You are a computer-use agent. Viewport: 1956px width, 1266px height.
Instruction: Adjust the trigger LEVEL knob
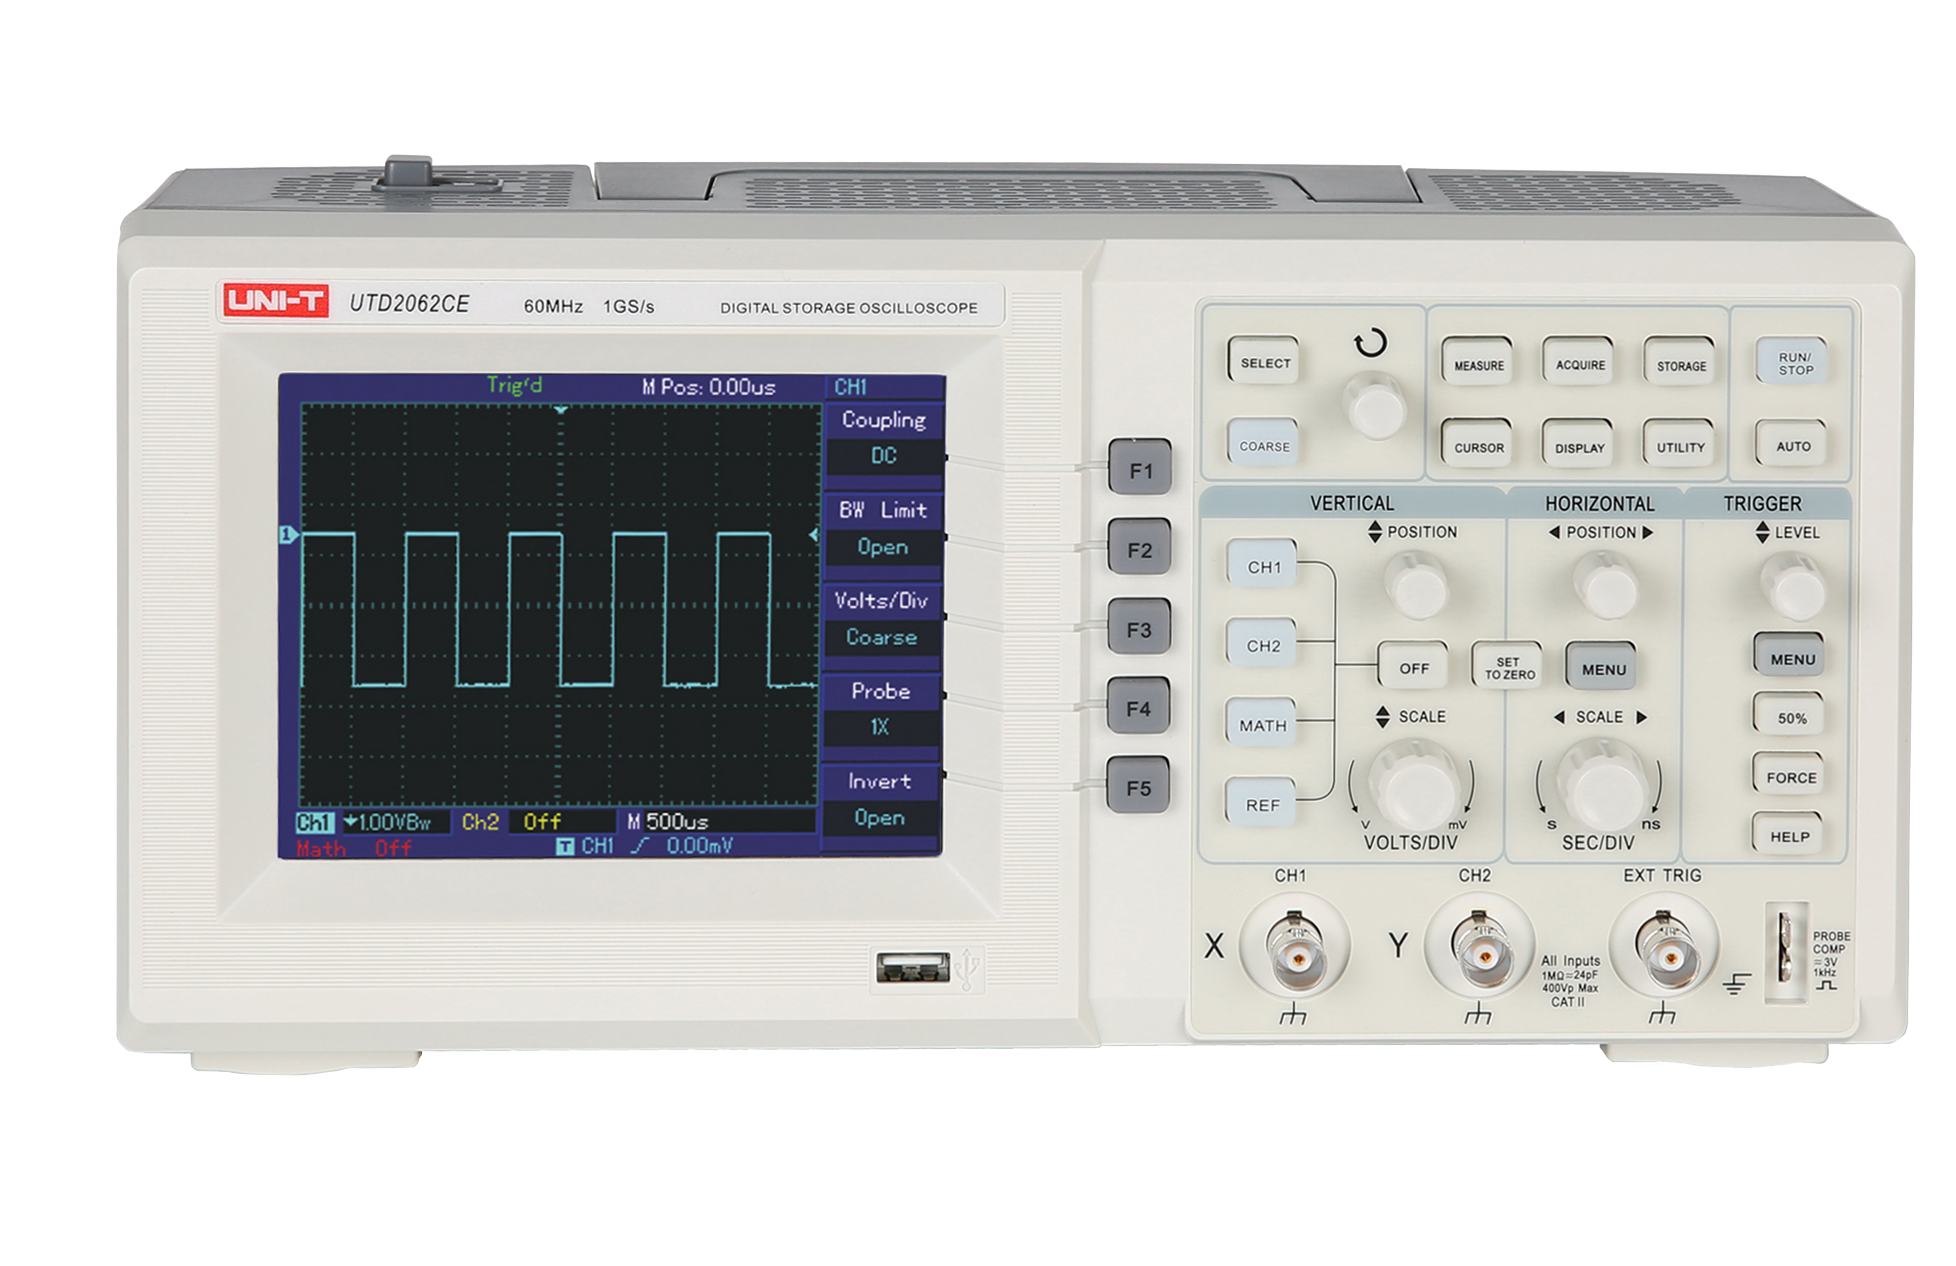pyautogui.click(x=1794, y=587)
